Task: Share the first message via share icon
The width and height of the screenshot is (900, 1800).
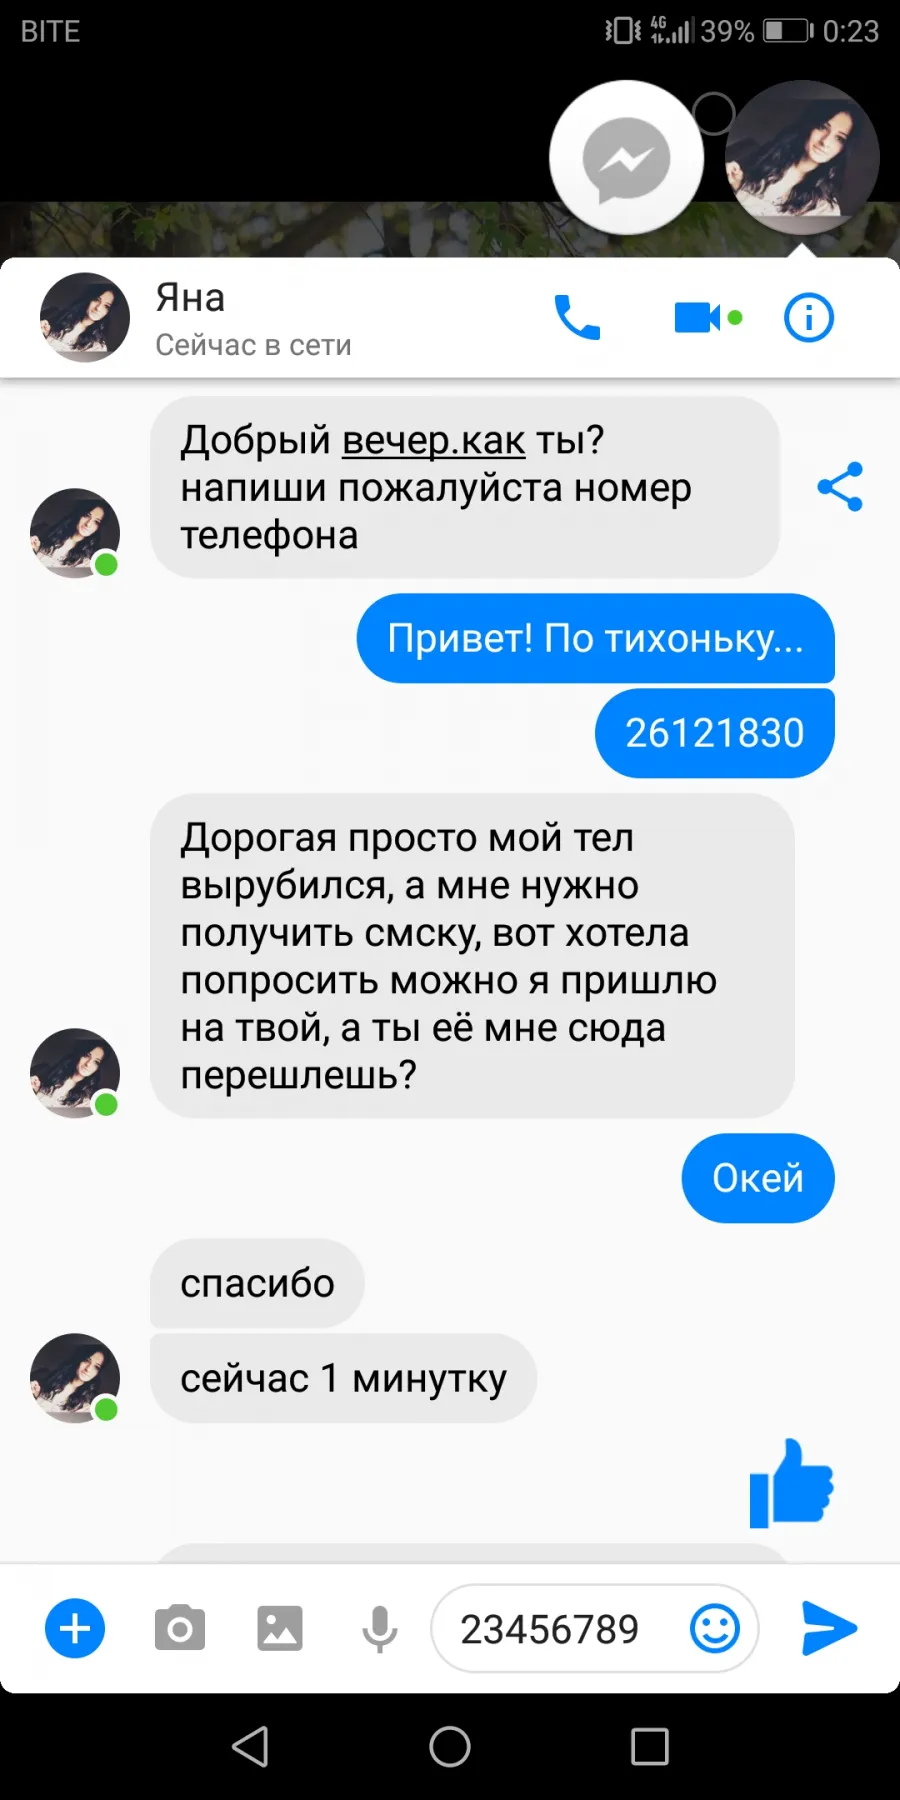Action: click(840, 487)
